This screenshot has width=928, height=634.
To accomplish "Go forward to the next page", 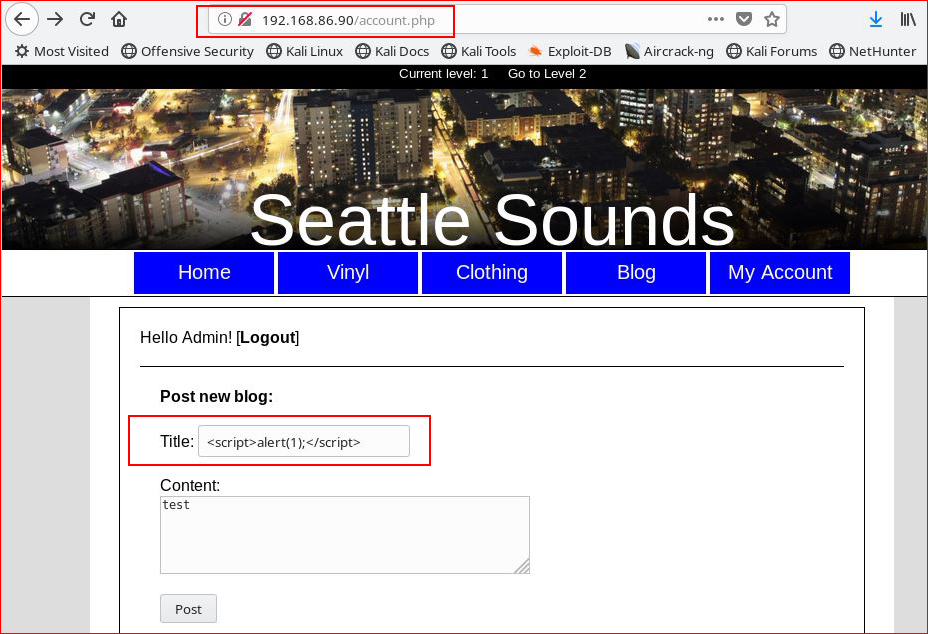I will pos(55,20).
